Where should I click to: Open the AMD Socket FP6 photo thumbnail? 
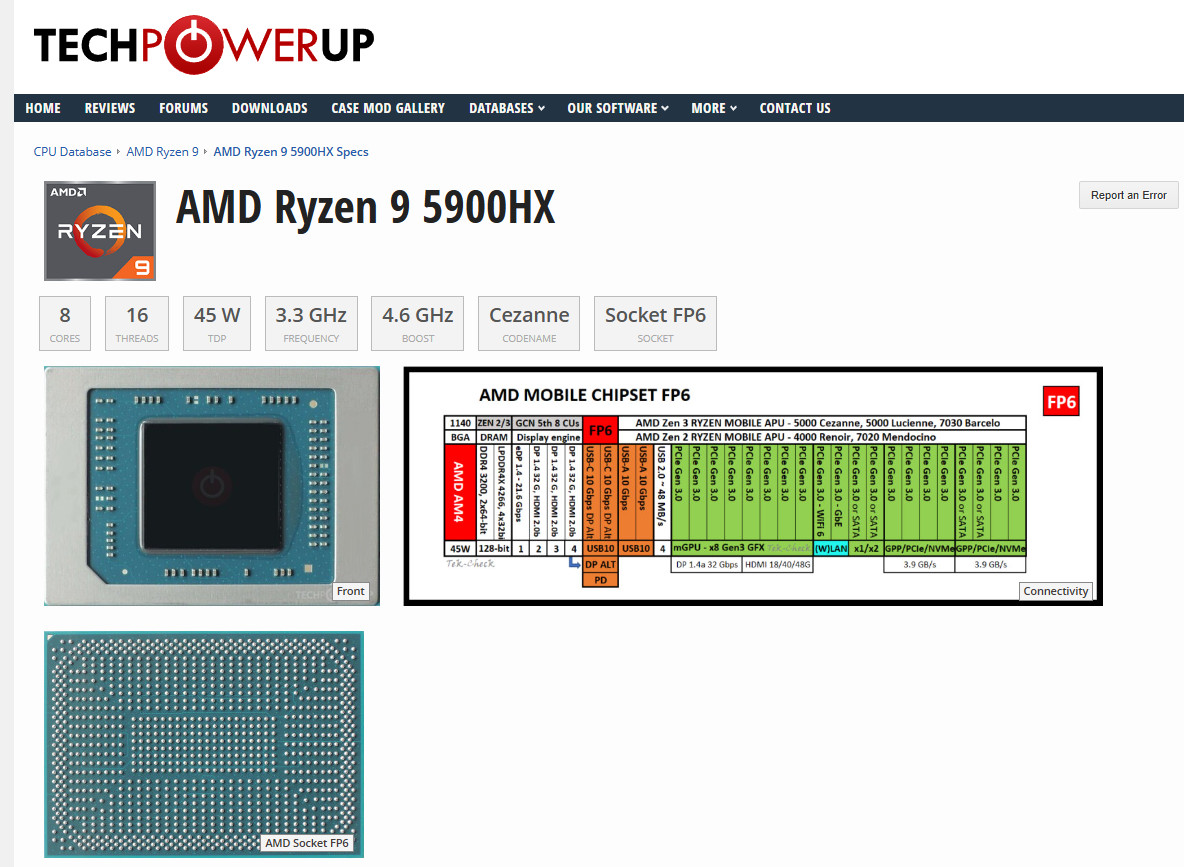point(204,745)
